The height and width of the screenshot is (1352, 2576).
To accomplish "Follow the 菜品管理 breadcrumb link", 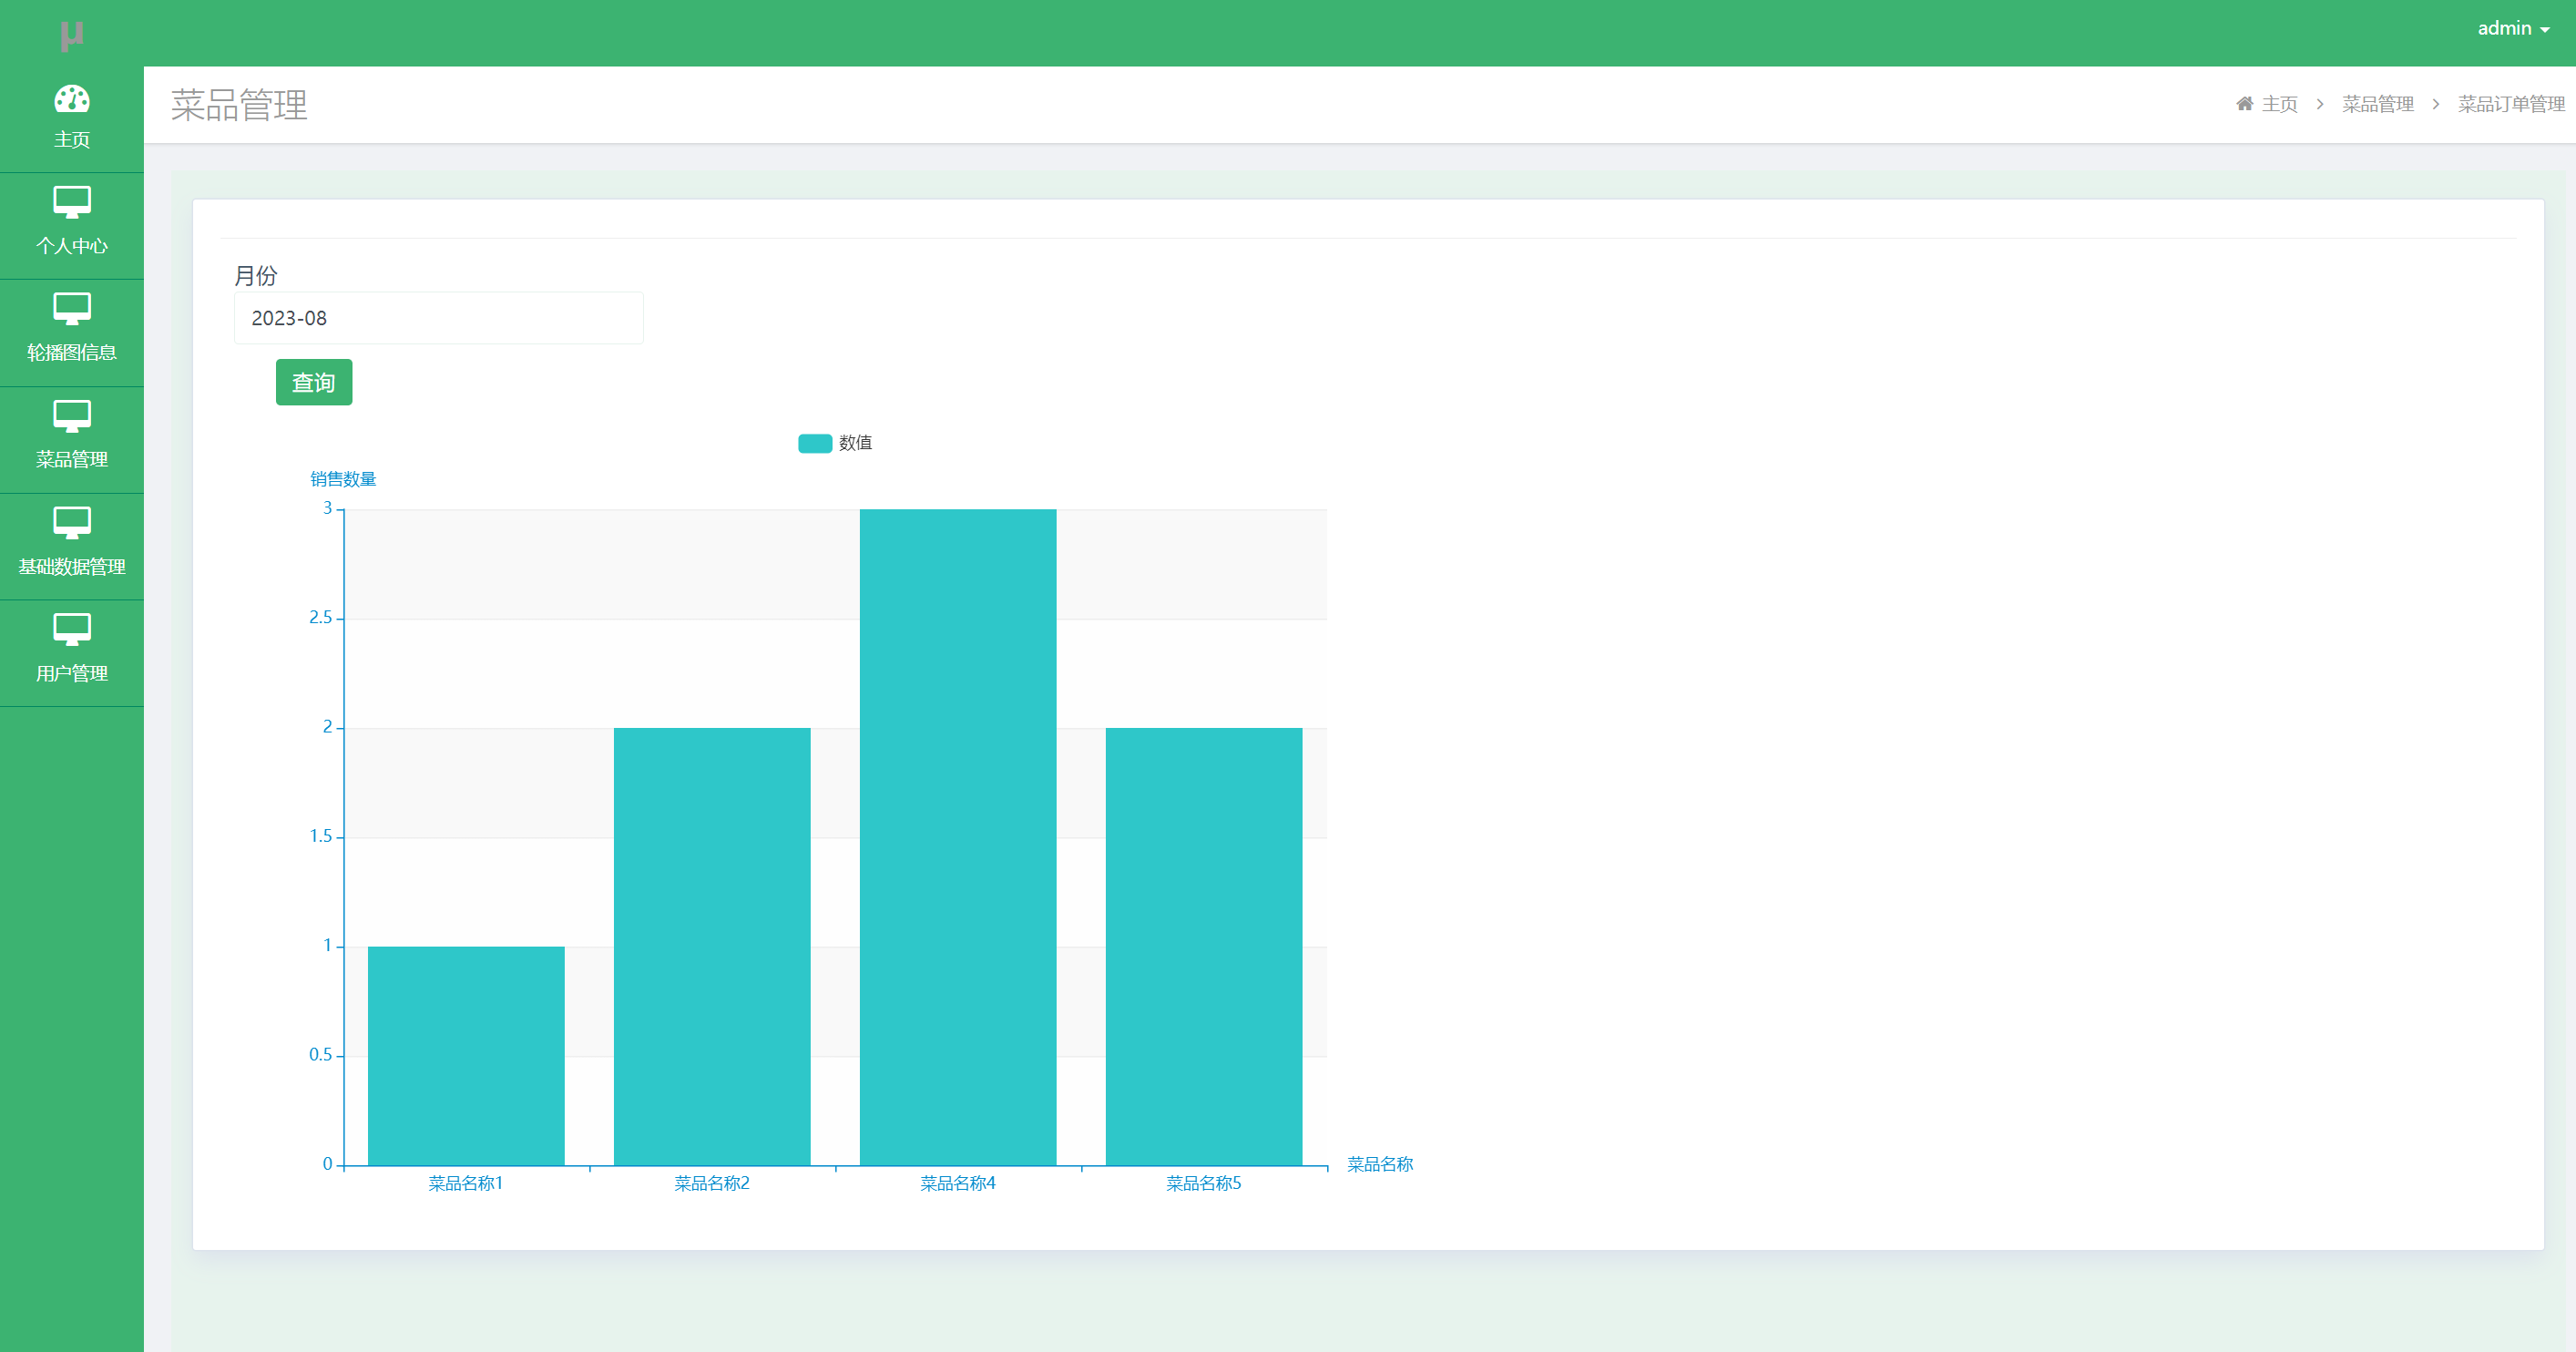I will (x=2377, y=104).
